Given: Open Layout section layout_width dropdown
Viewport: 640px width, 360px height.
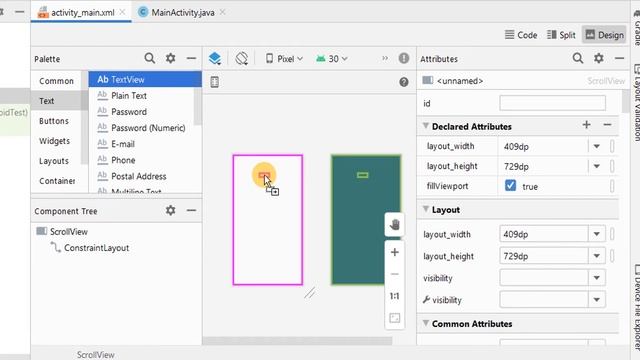Looking at the screenshot, I should 596,234.
